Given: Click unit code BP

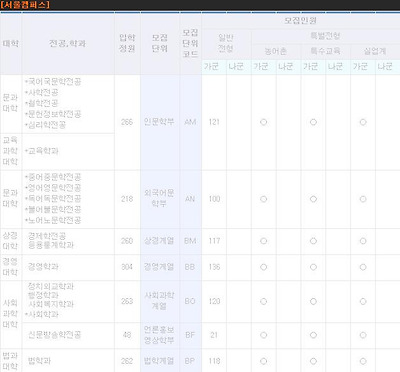Looking at the screenshot, I should (x=190, y=361).
